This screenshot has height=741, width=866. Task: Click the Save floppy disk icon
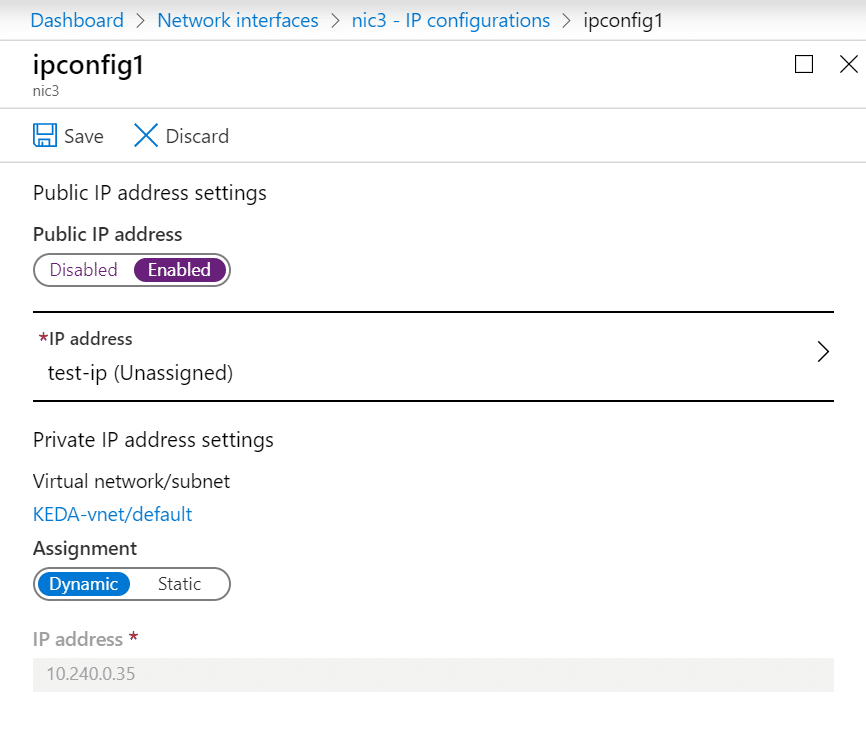pos(45,135)
